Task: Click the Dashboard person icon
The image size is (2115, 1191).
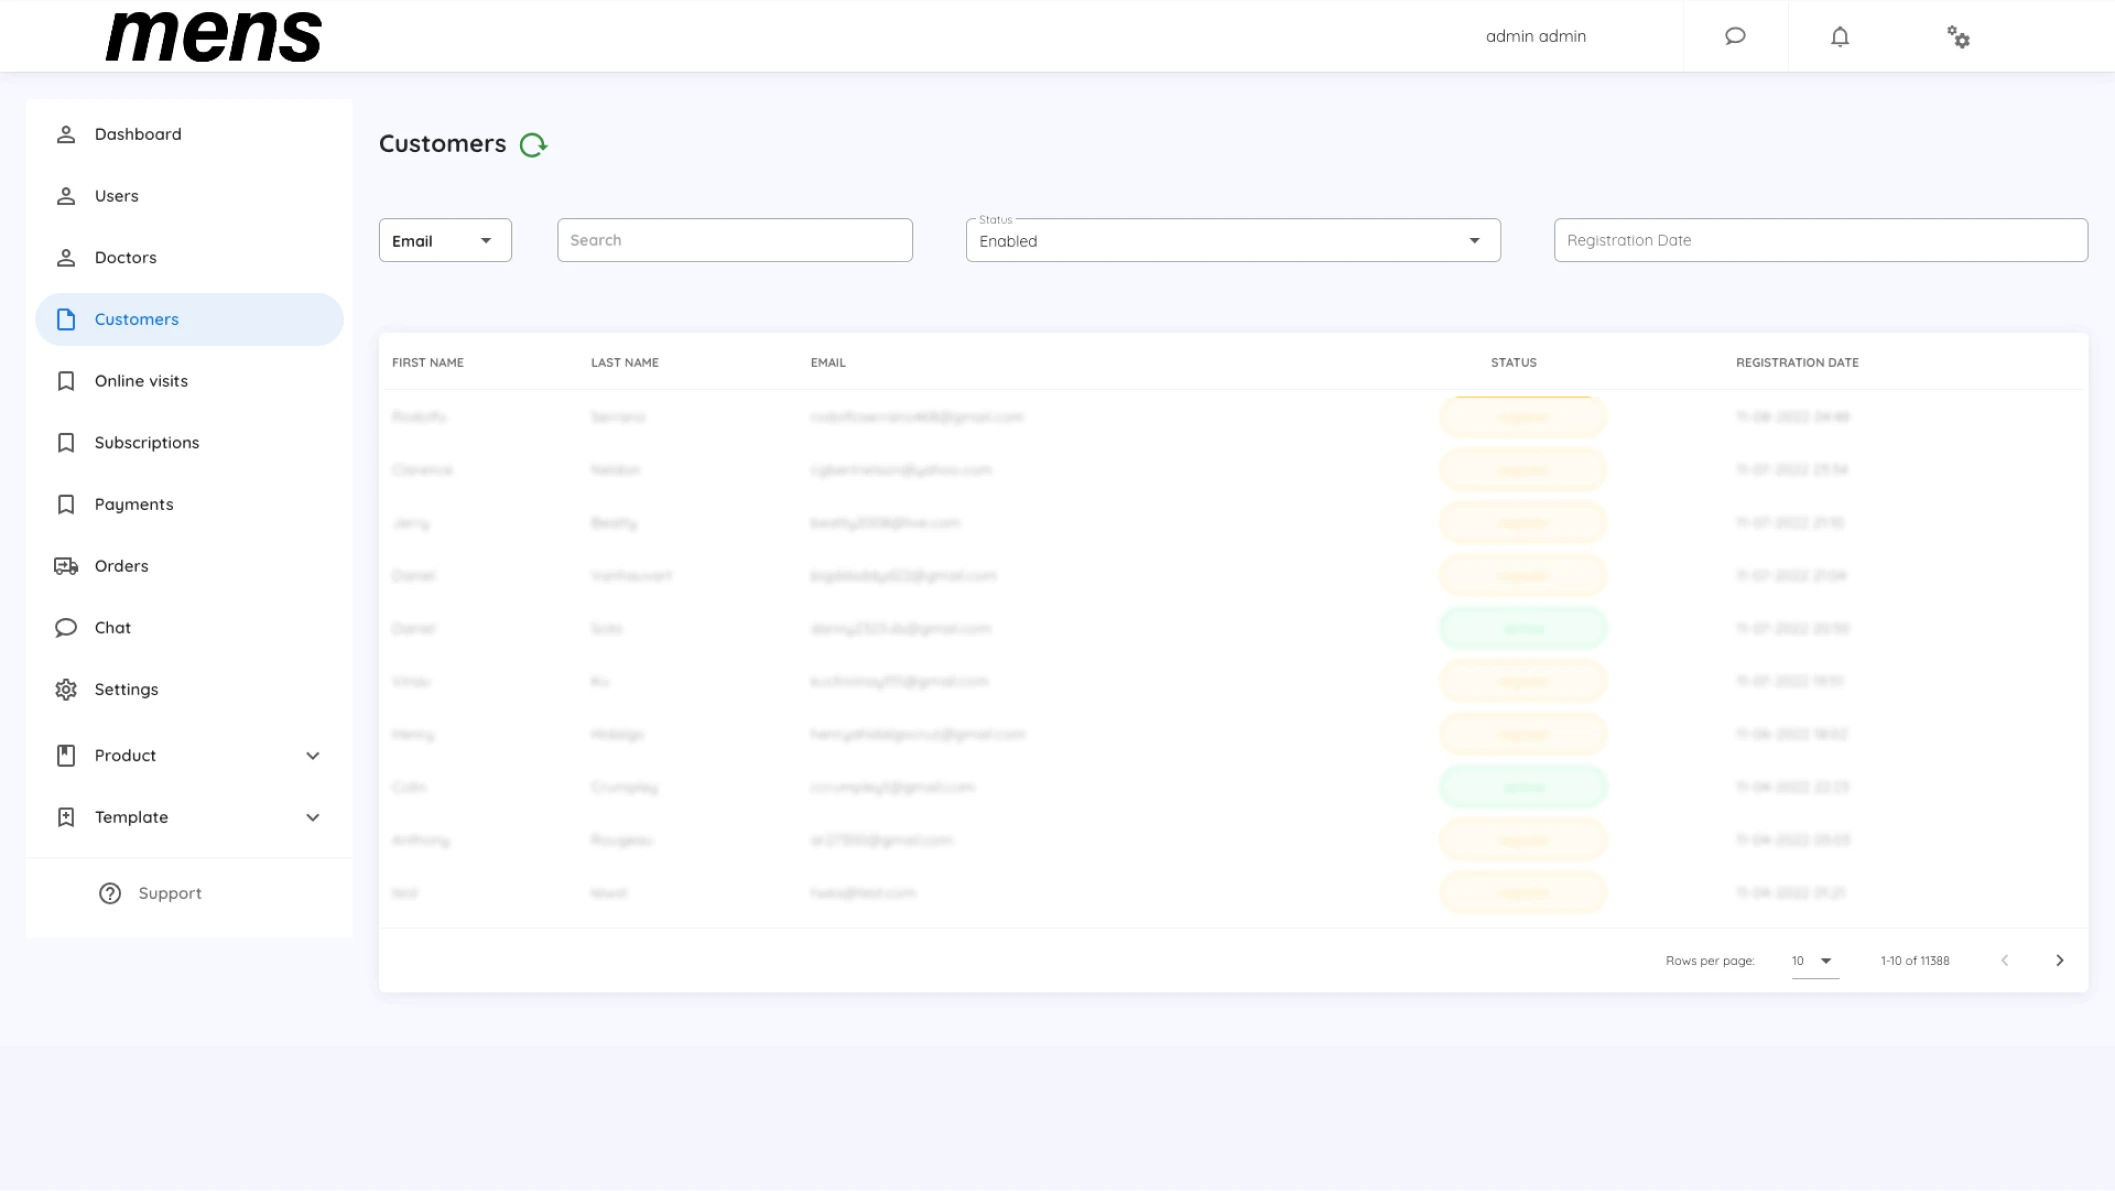Action: pos(66,134)
